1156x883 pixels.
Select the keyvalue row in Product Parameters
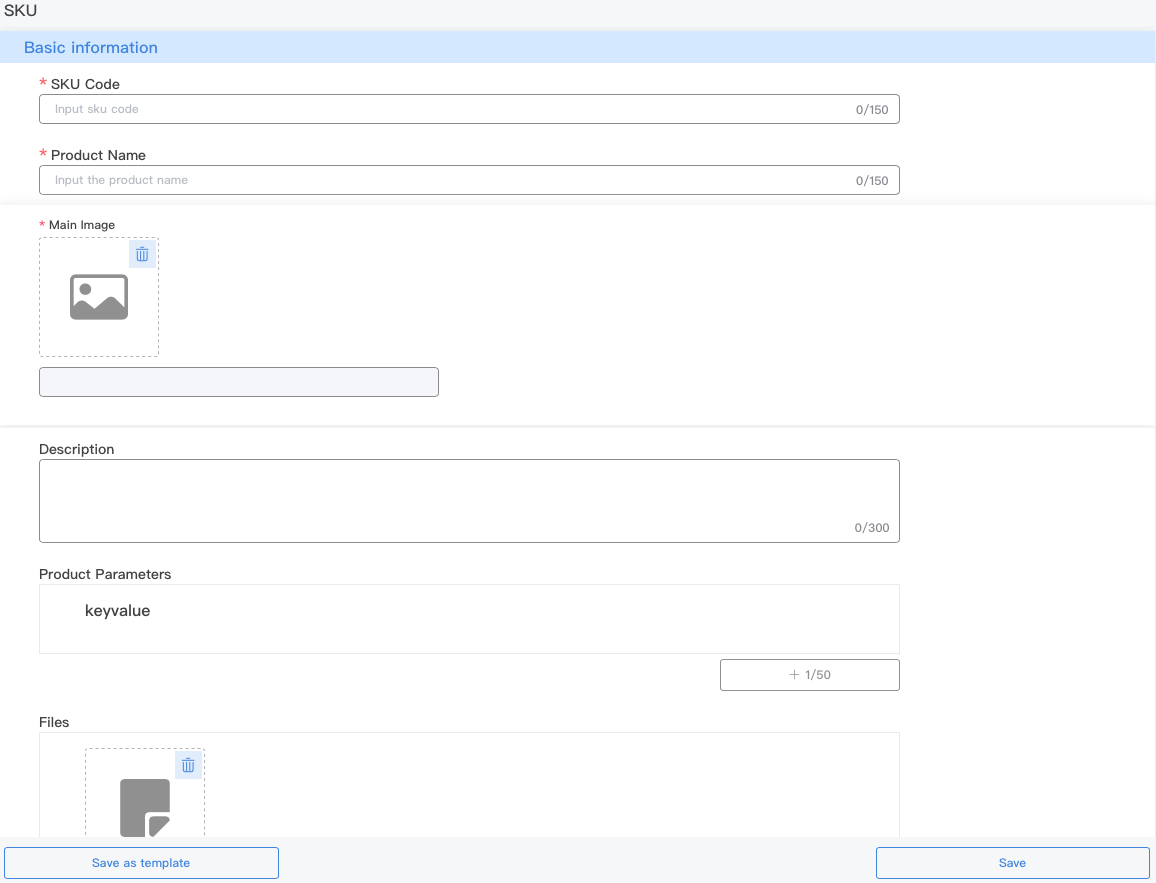point(469,618)
